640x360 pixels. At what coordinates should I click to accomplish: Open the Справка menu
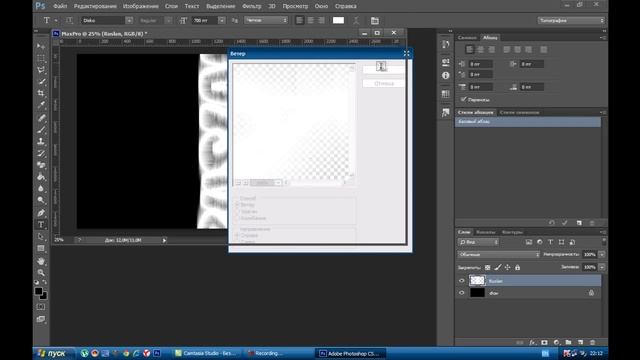click(x=345, y=6)
